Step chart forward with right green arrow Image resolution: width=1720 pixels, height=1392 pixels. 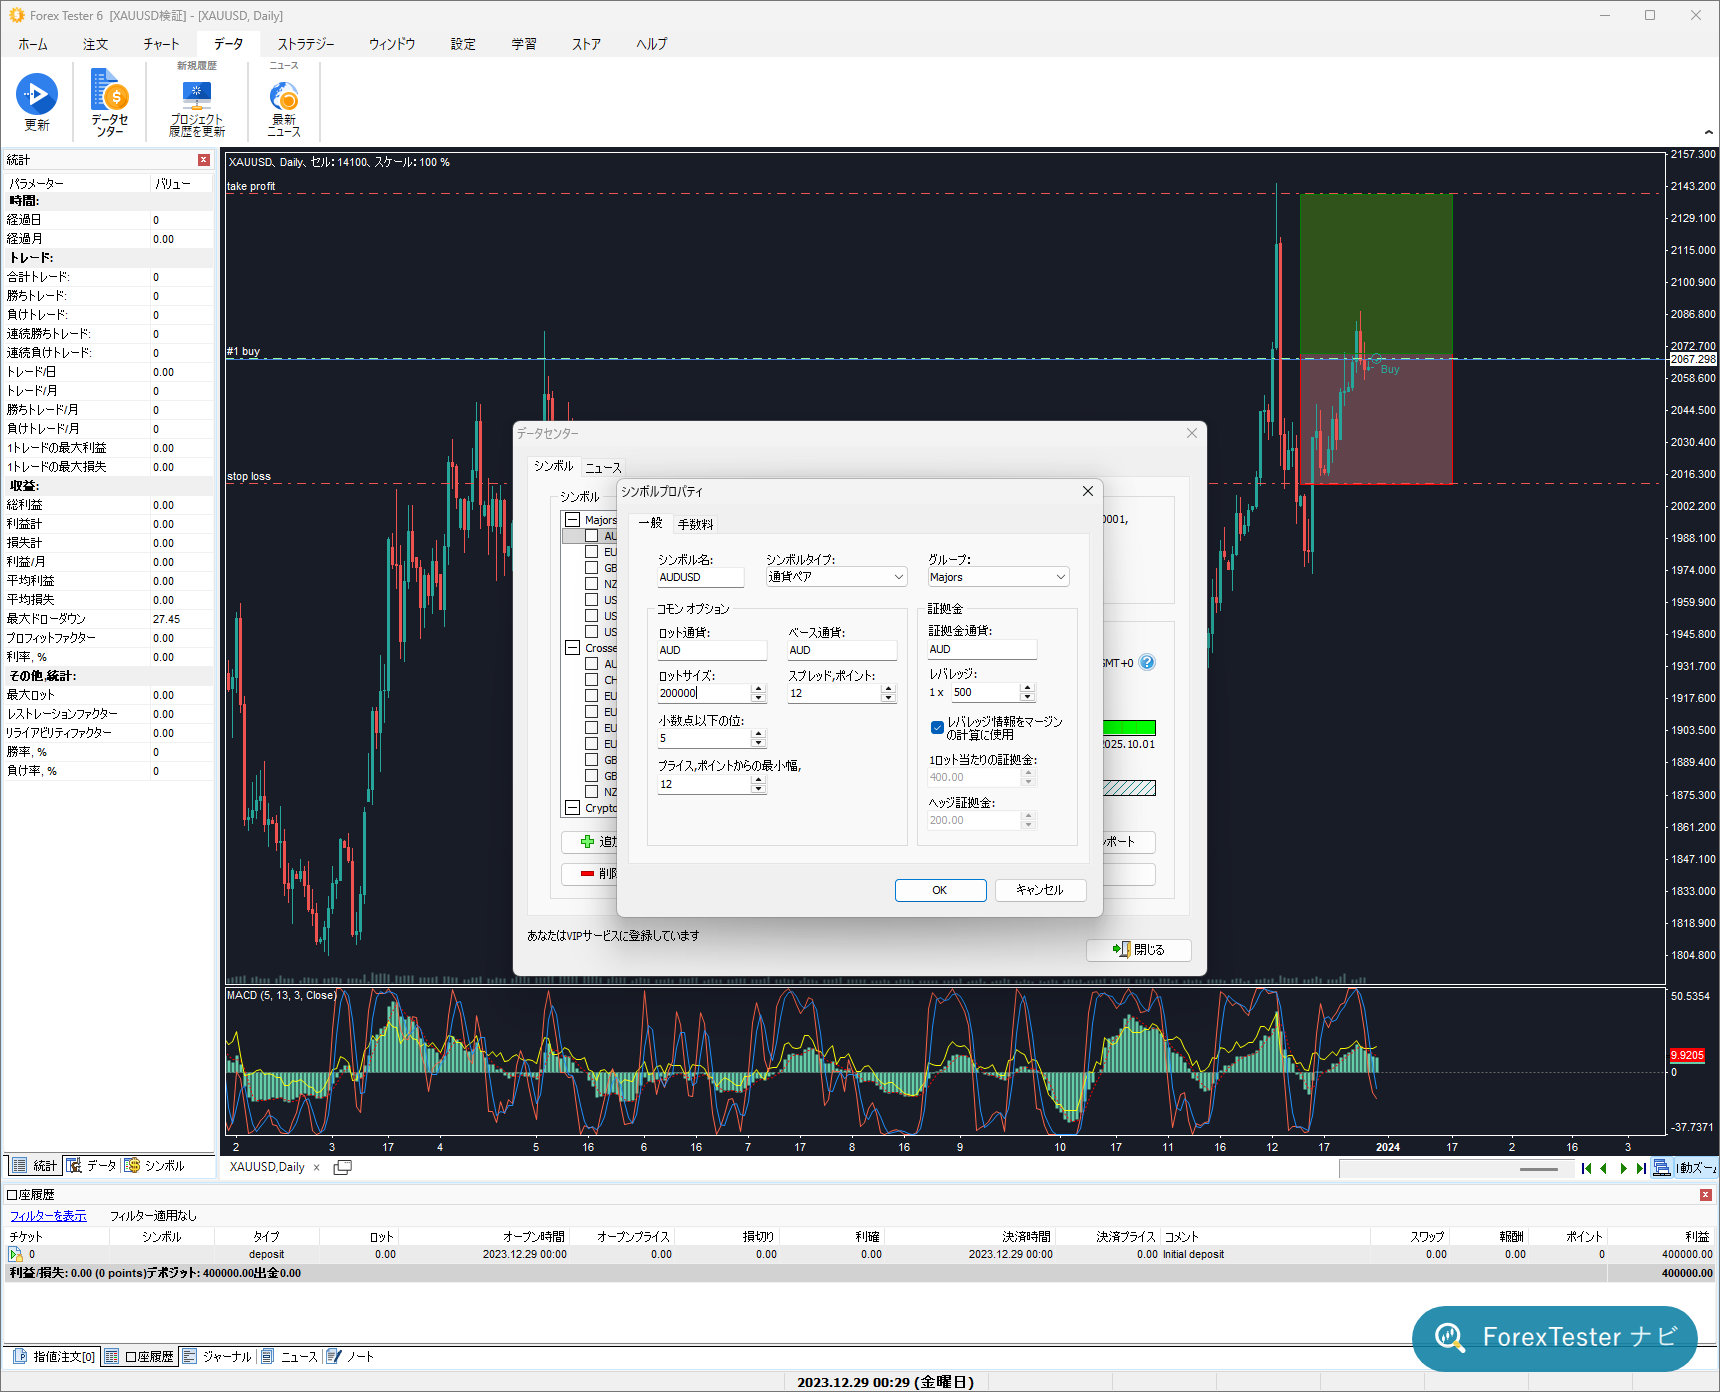click(1623, 1168)
